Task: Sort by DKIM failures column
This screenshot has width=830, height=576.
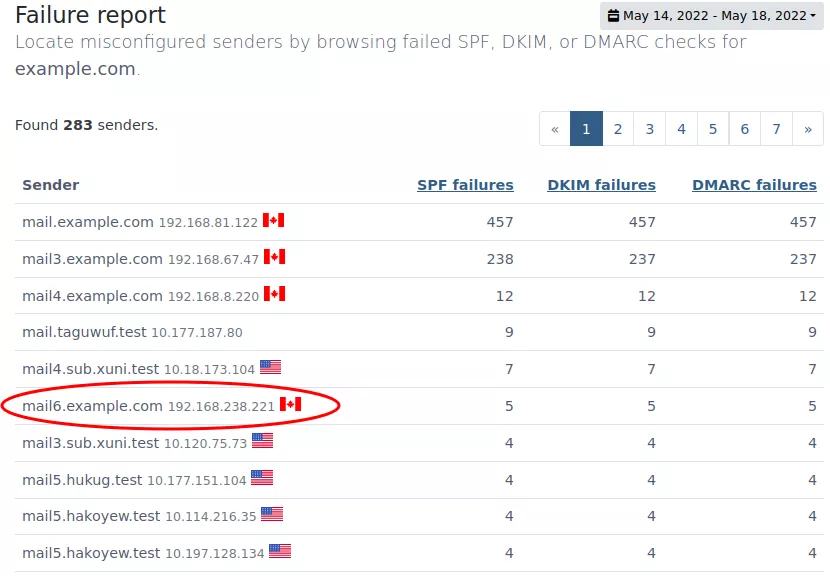Action: [x=601, y=185]
